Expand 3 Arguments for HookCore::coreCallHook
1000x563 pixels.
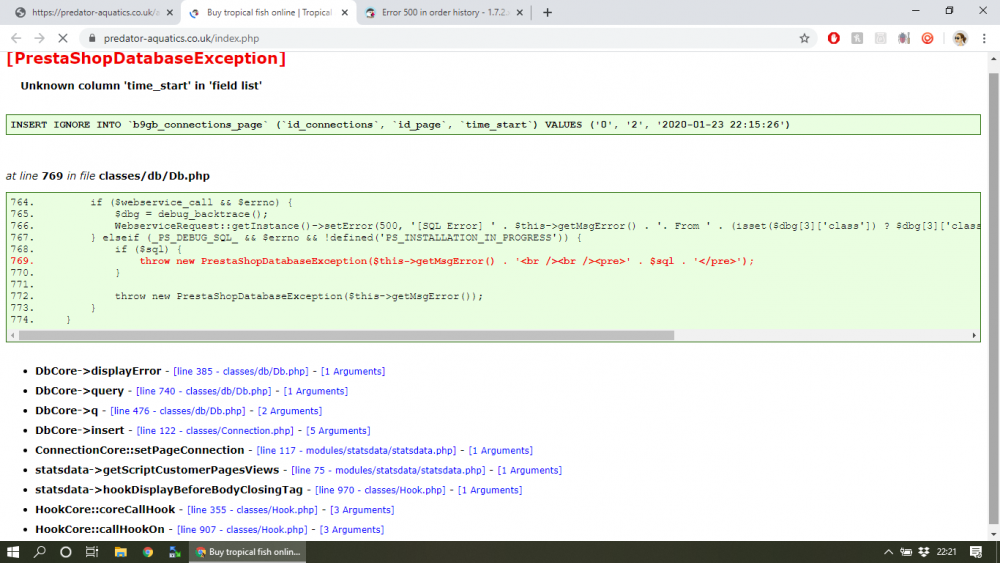click(x=362, y=509)
